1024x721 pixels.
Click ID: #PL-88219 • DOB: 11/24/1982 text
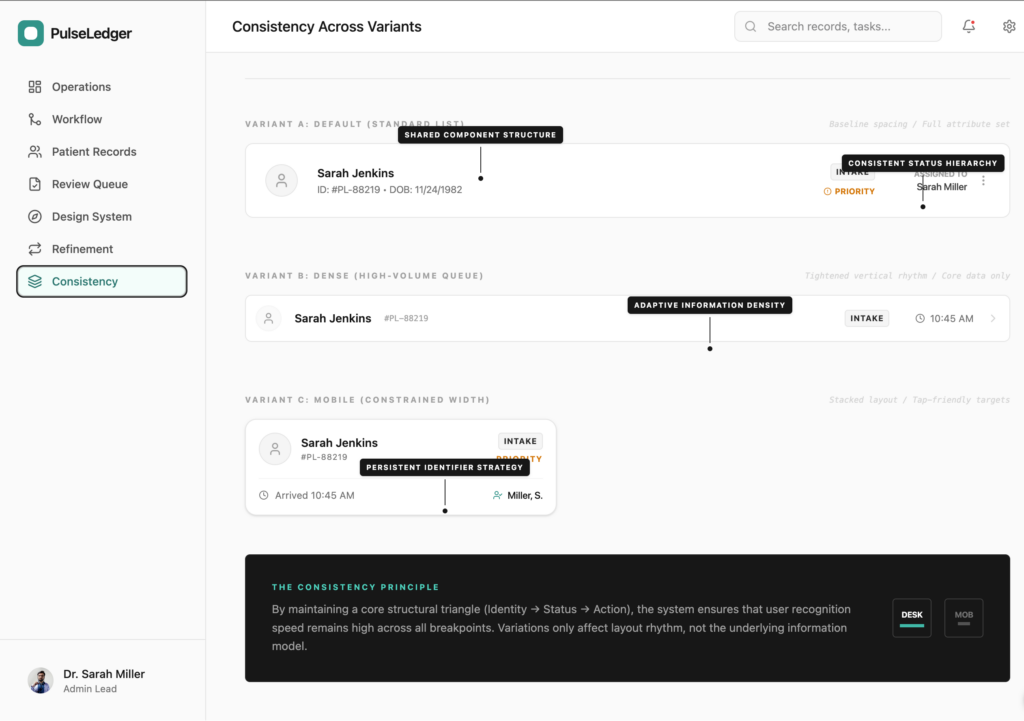(389, 189)
